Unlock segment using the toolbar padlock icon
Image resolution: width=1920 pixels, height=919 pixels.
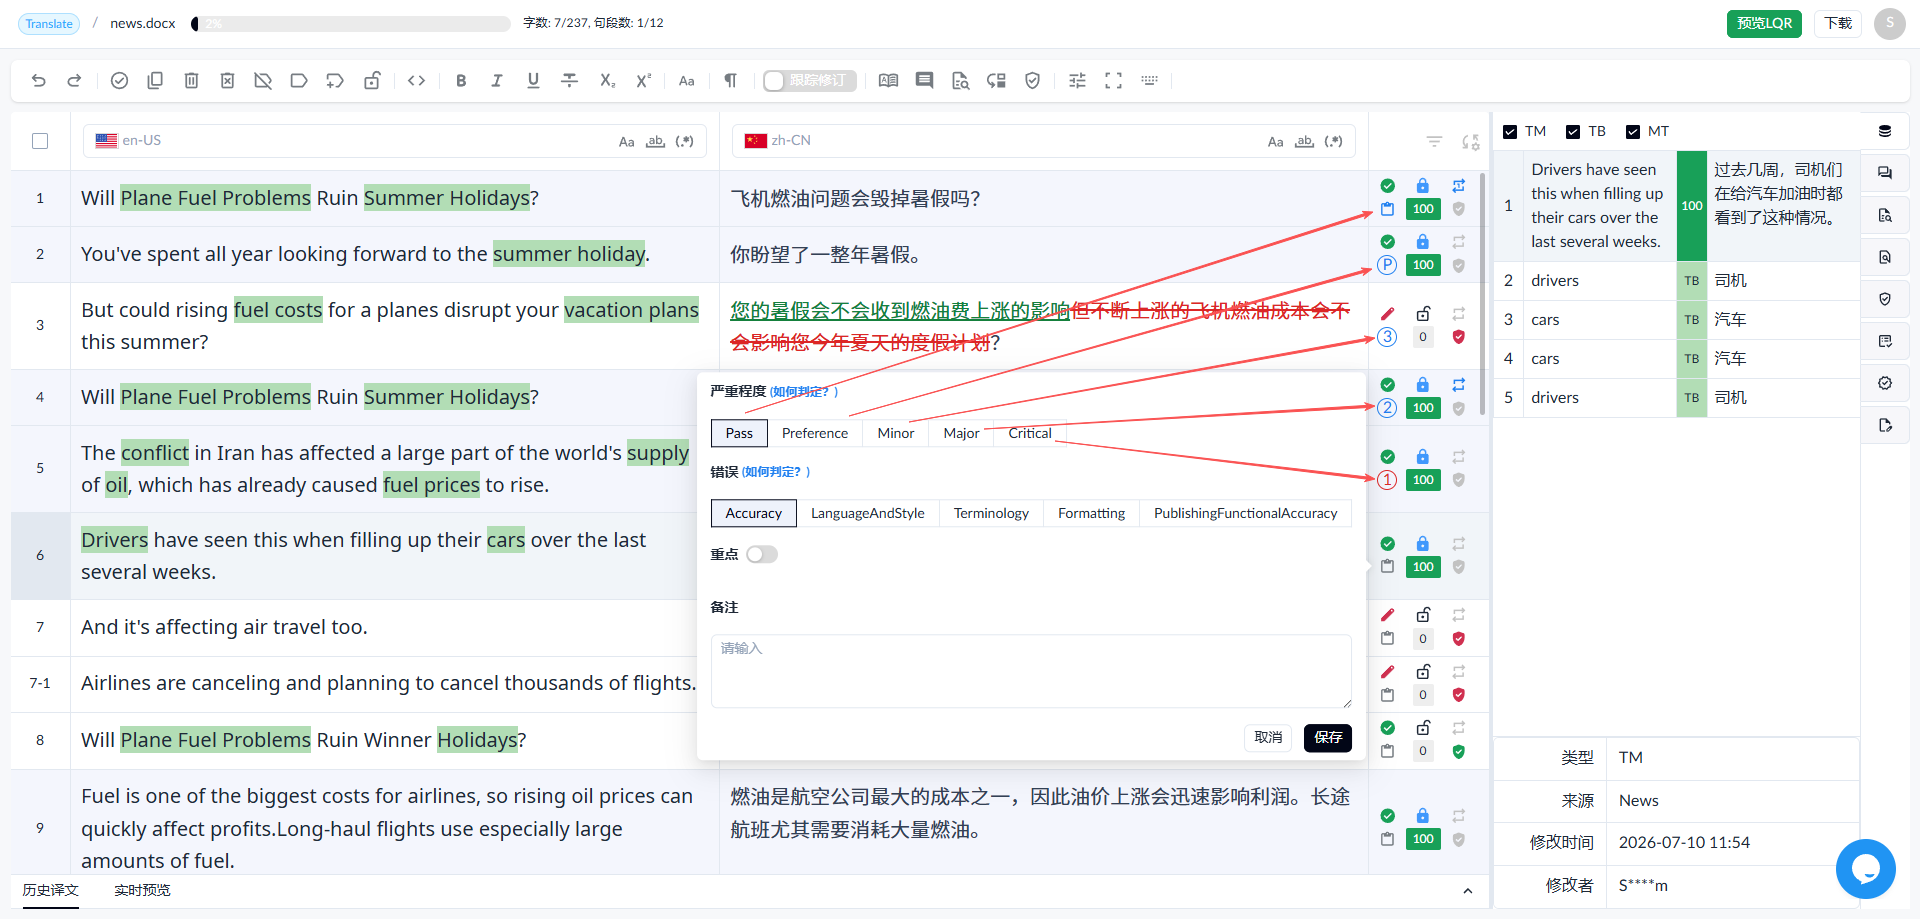pyautogui.click(x=372, y=81)
